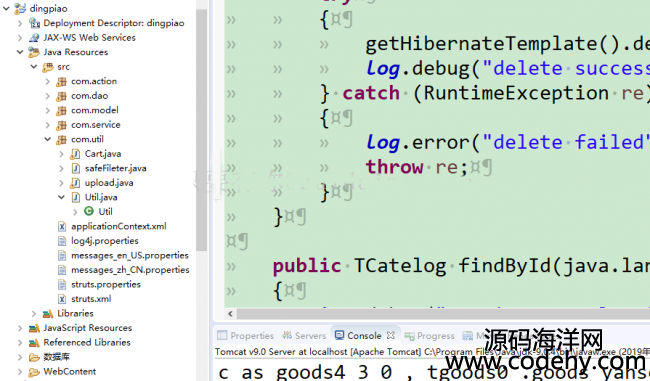Switch to the Progress tab
The width and height of the screenshot is (650, 381).
[x=429, y=335]
